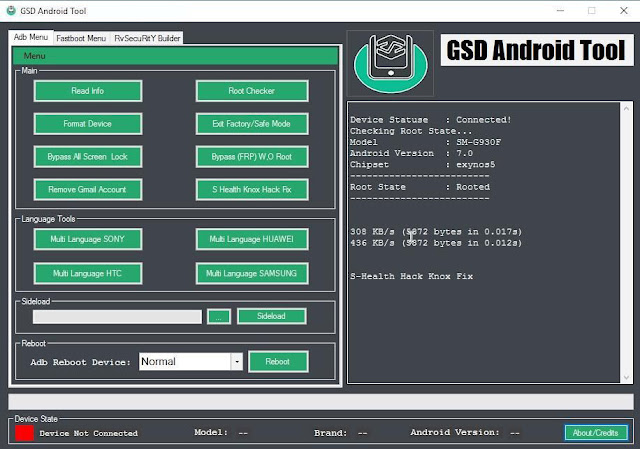Click the "Model:" status bar label
Viewport: 640px width, 449px height.
point(211,432)
